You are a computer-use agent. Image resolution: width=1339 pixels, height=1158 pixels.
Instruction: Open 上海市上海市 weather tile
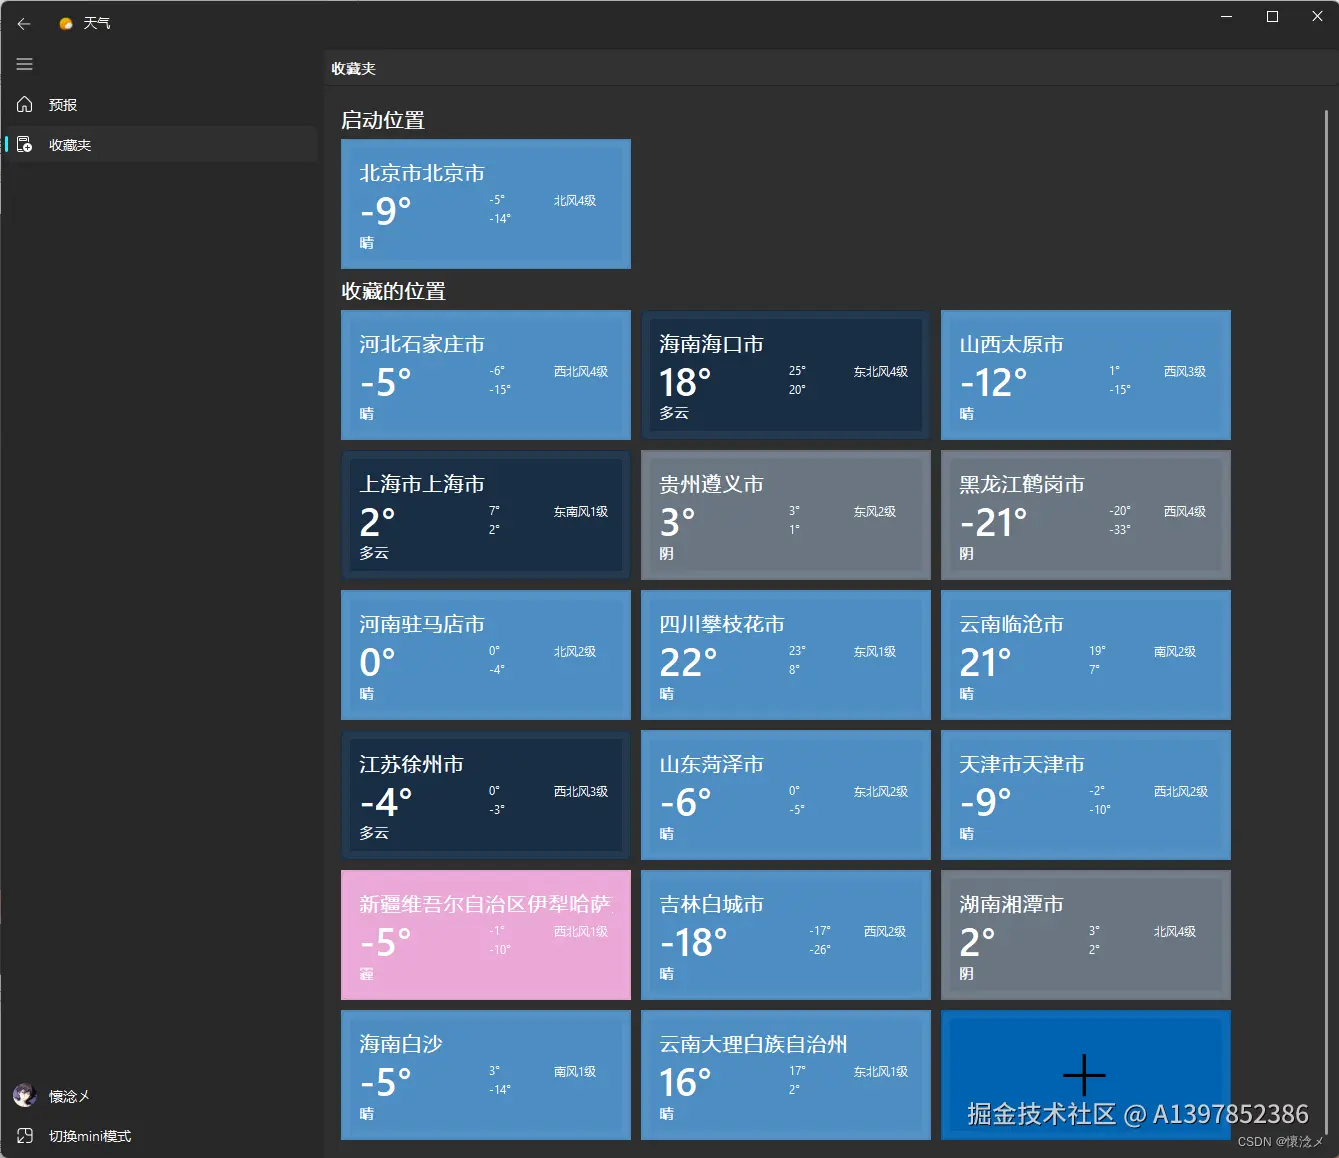486,515
